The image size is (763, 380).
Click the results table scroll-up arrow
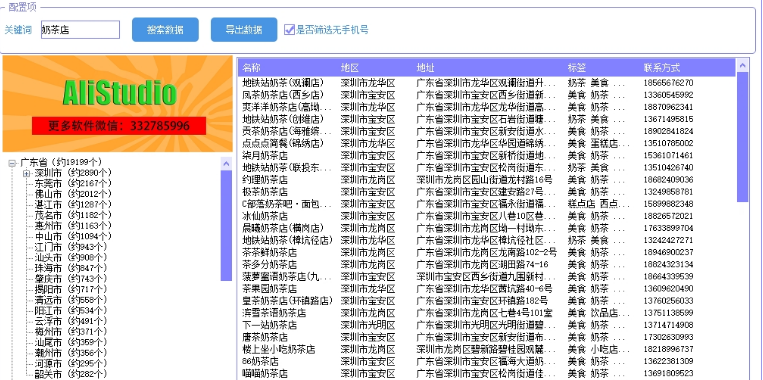coord(743,65)
